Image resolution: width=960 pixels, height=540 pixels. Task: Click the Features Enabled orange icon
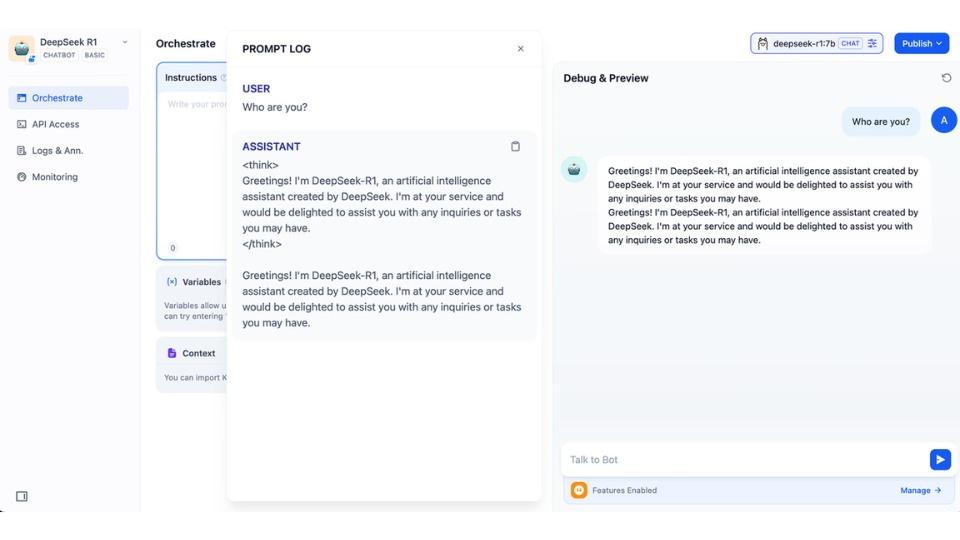pyautogui.click(x=579, y=490)
